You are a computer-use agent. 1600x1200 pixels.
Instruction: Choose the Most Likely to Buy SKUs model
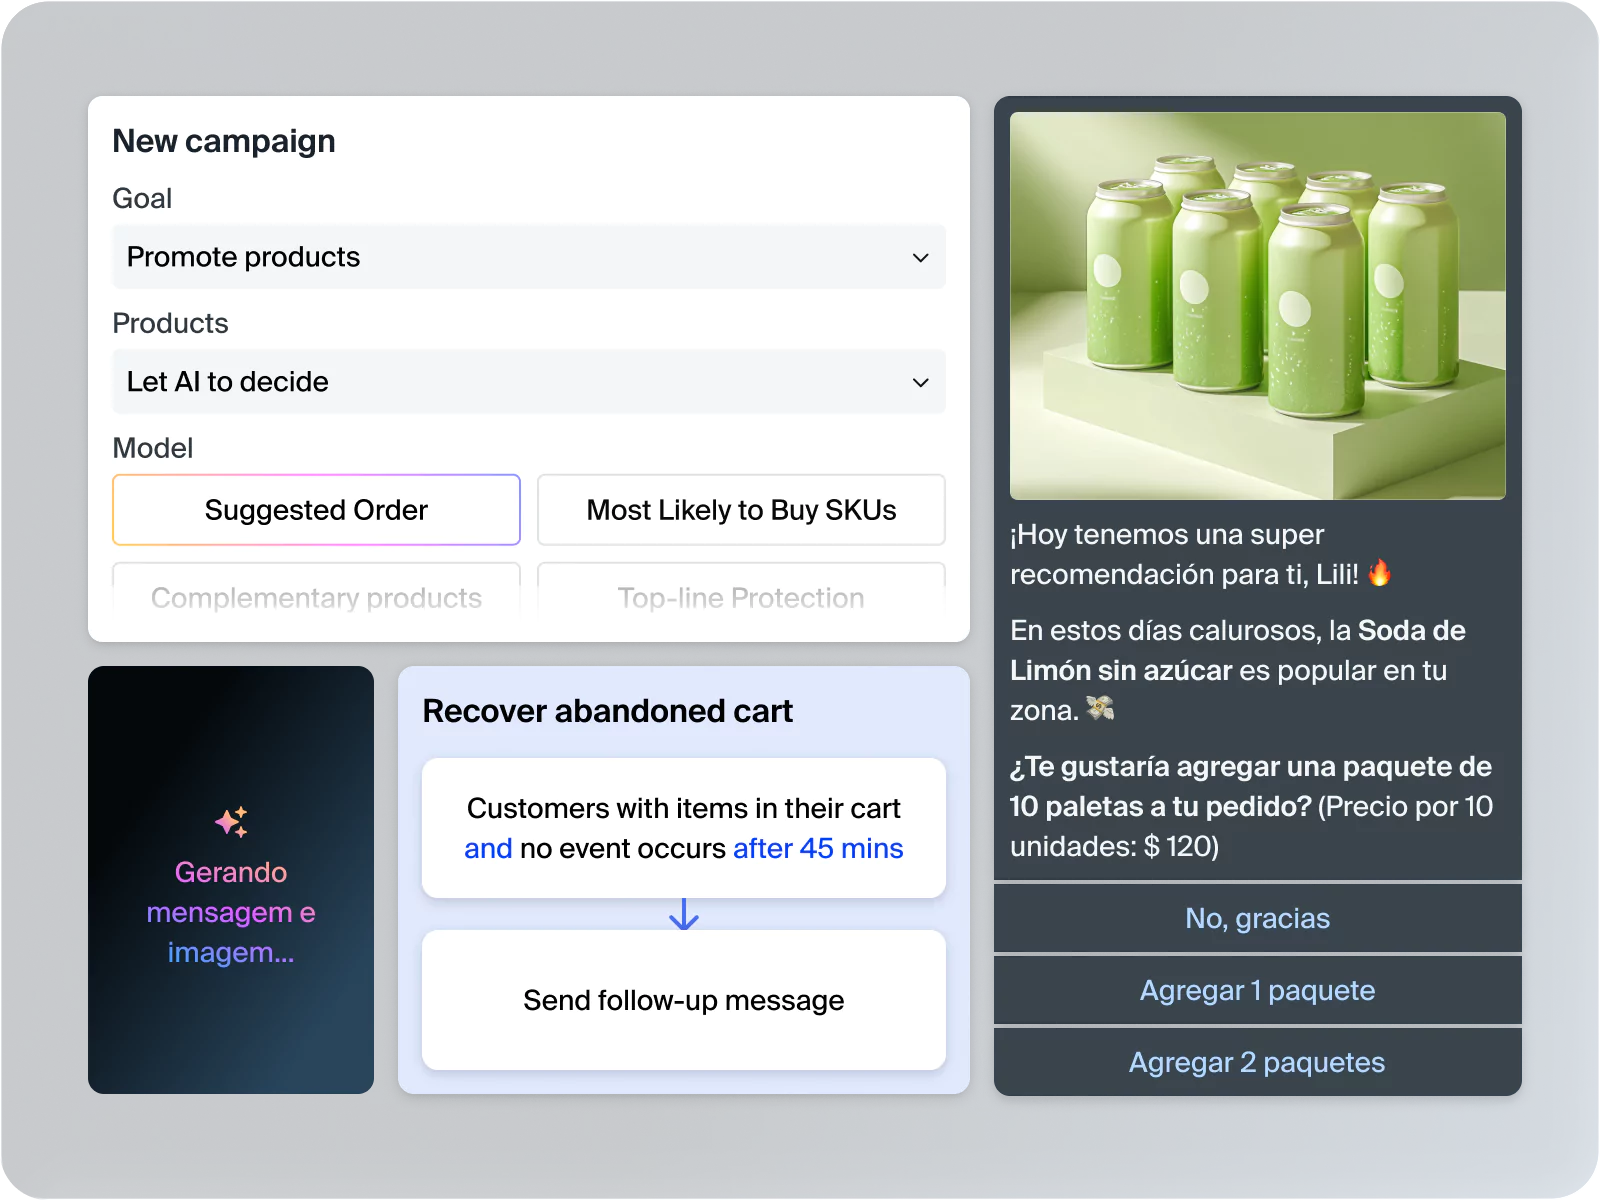pyautogui.click(x=741, y=510)
